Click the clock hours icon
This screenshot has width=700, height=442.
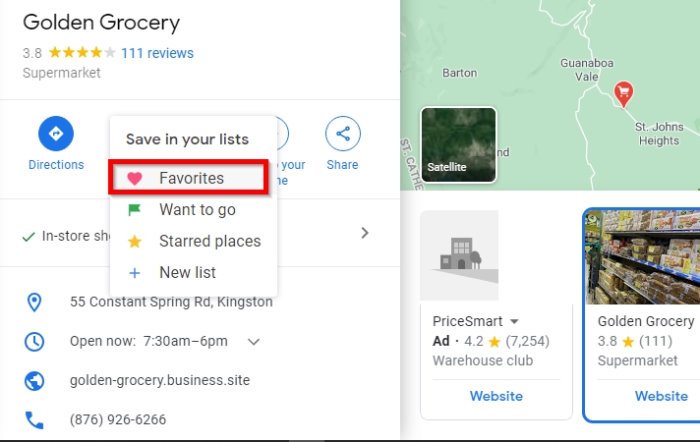34,341
